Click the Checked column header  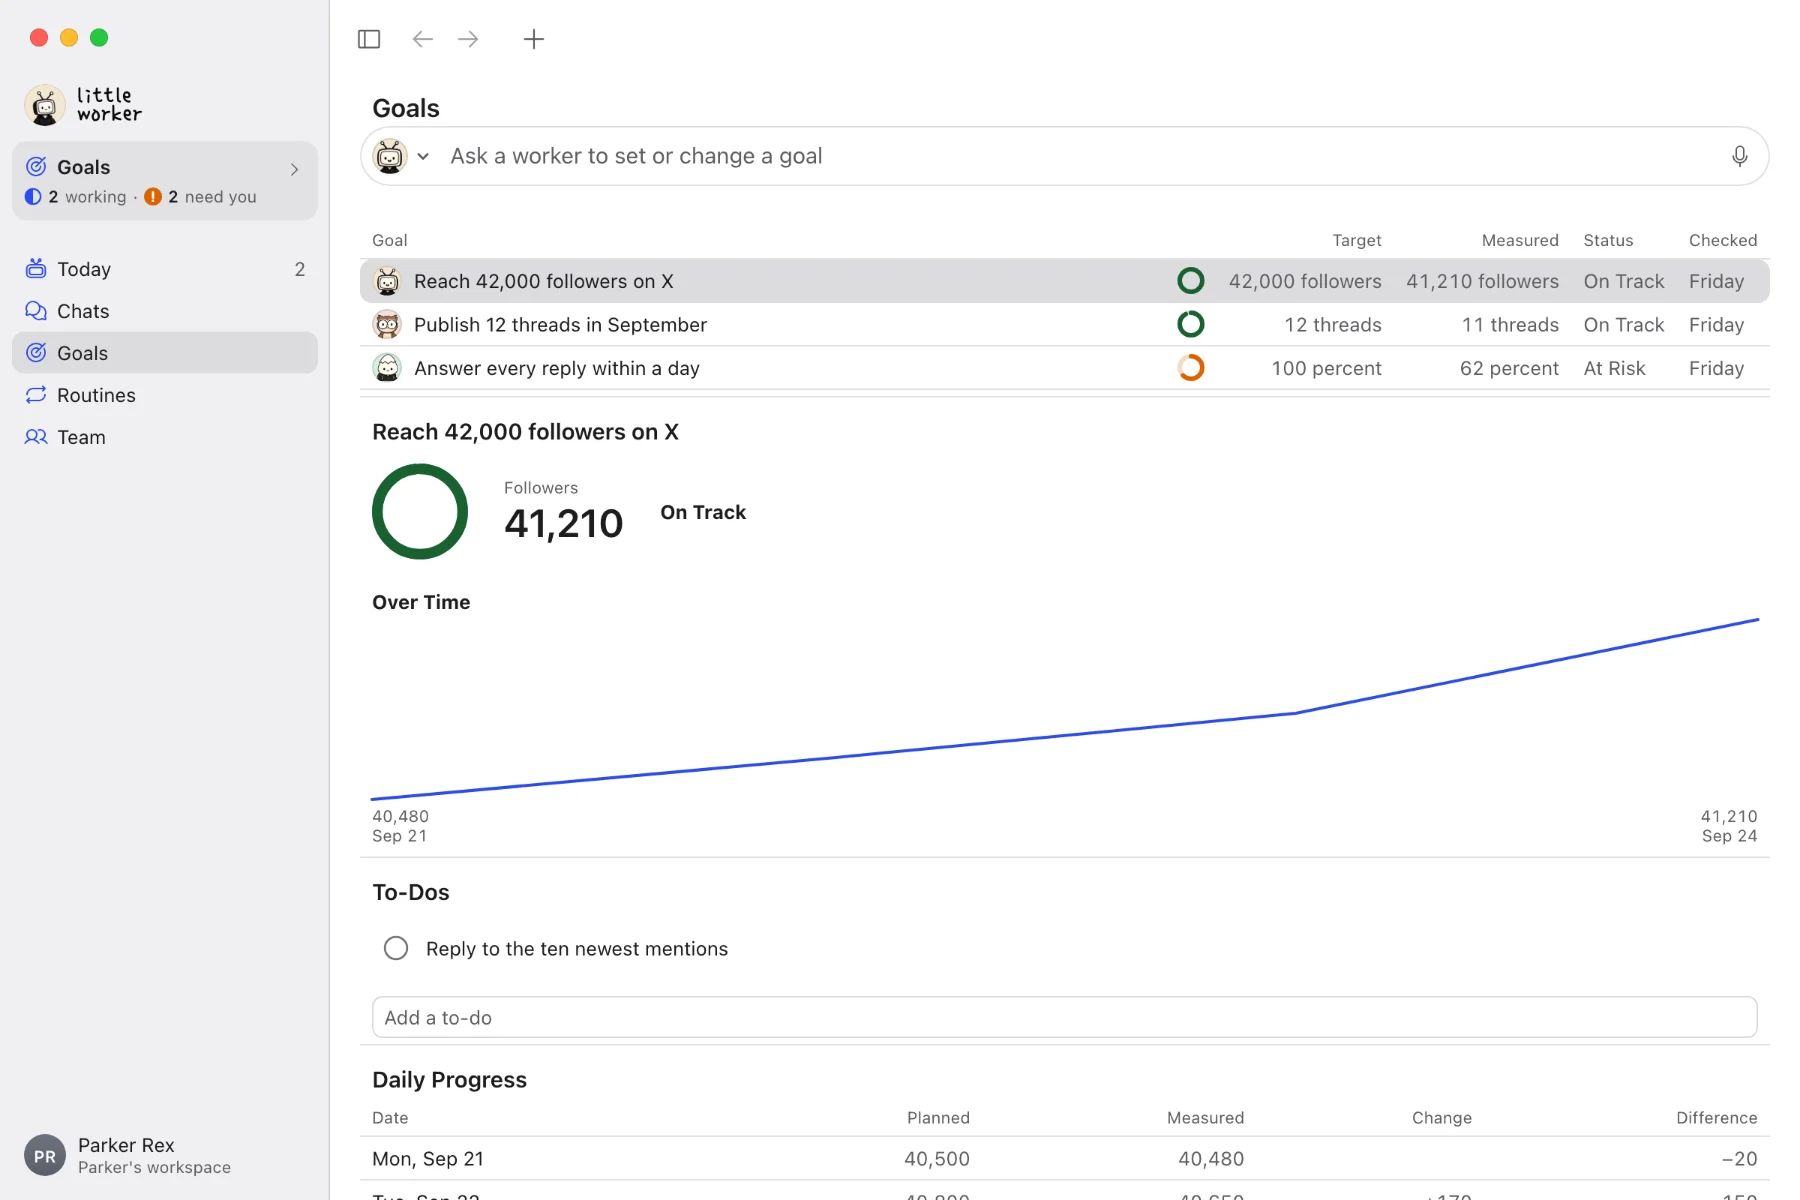[x=1723, y=240]
